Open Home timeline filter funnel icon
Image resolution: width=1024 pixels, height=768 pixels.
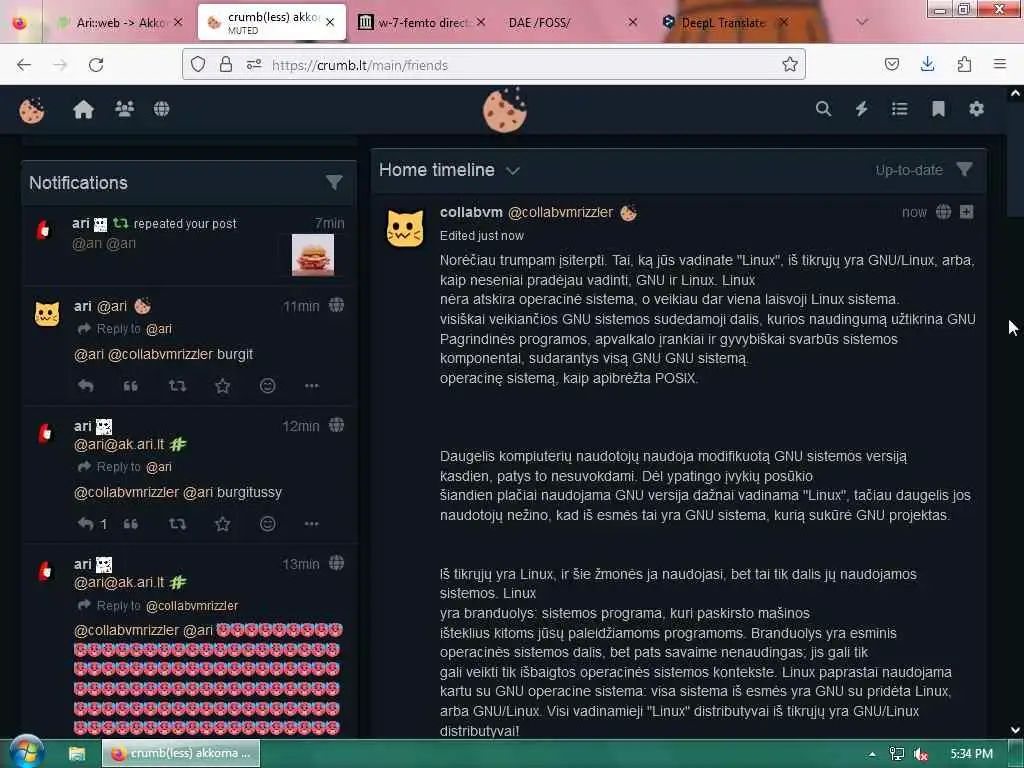pos(964,170)
